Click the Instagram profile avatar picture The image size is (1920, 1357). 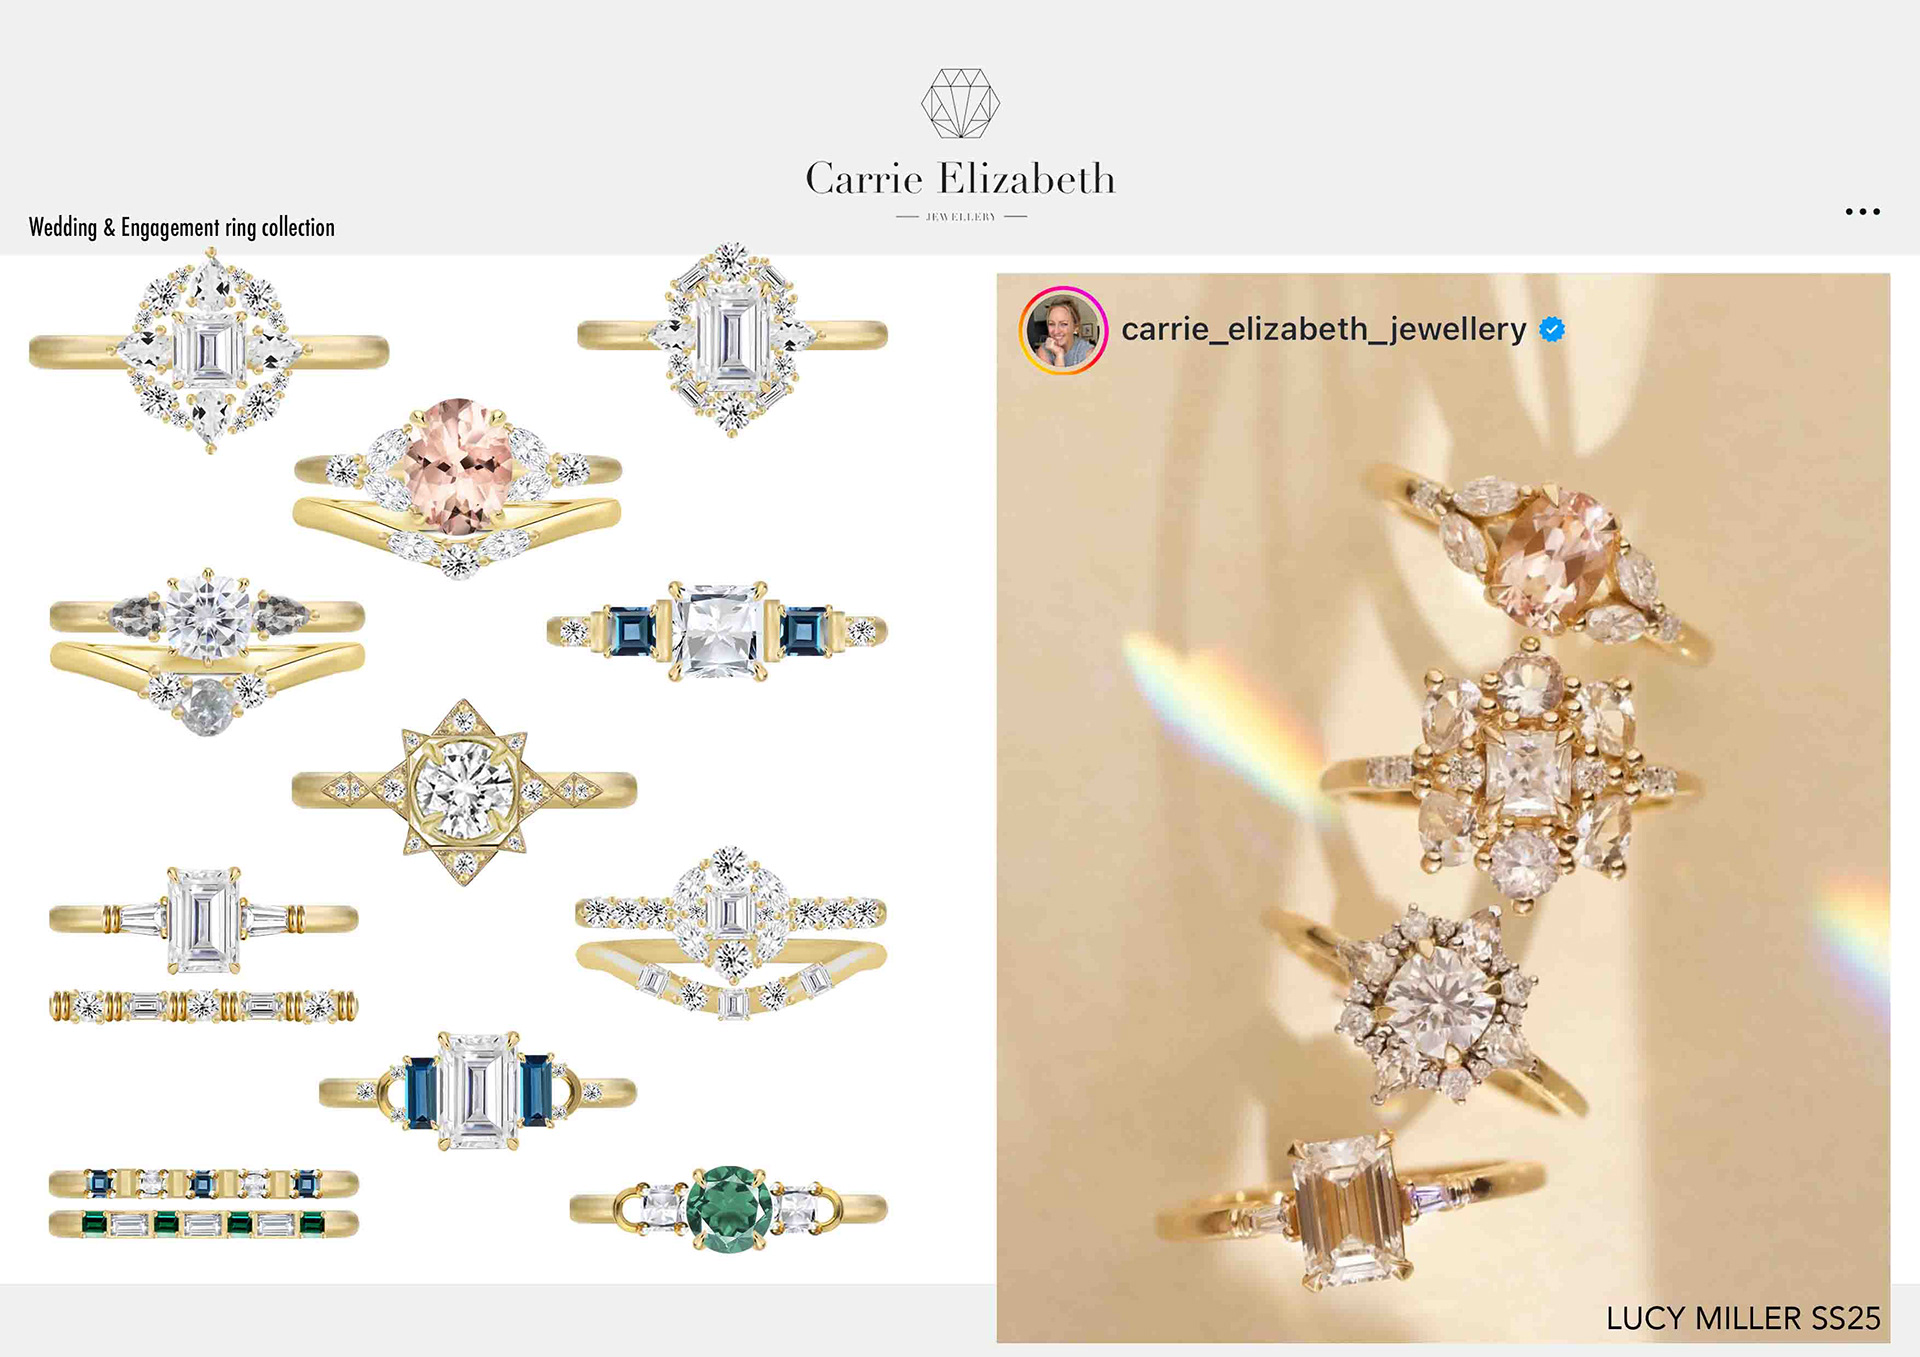pos(1063,330)
